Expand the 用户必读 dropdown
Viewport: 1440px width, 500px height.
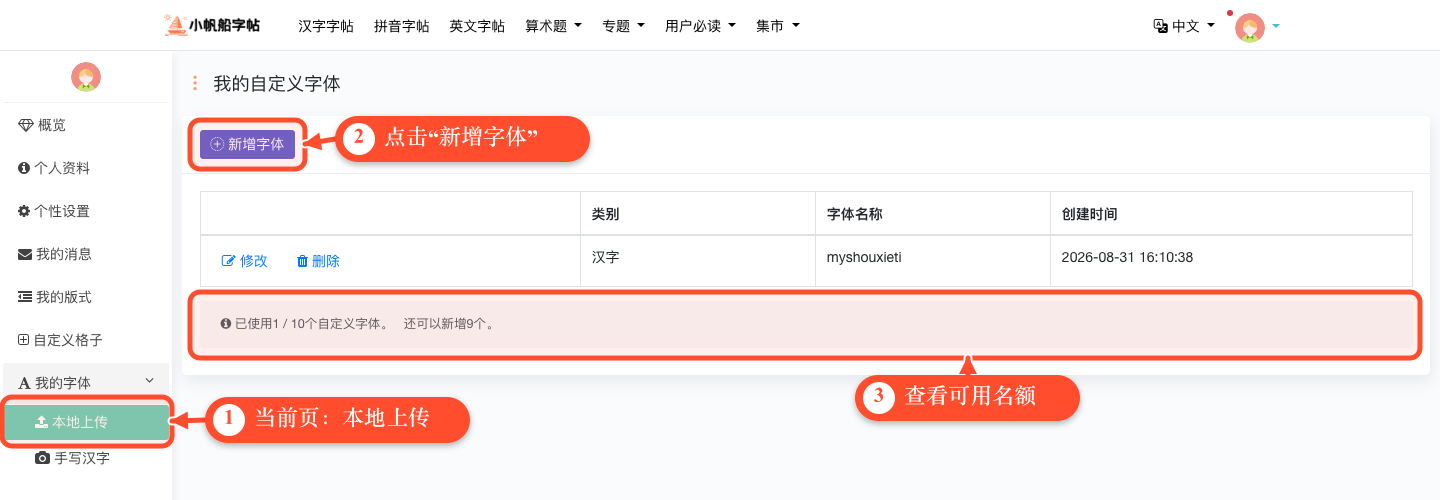click(x=700, y=26)
